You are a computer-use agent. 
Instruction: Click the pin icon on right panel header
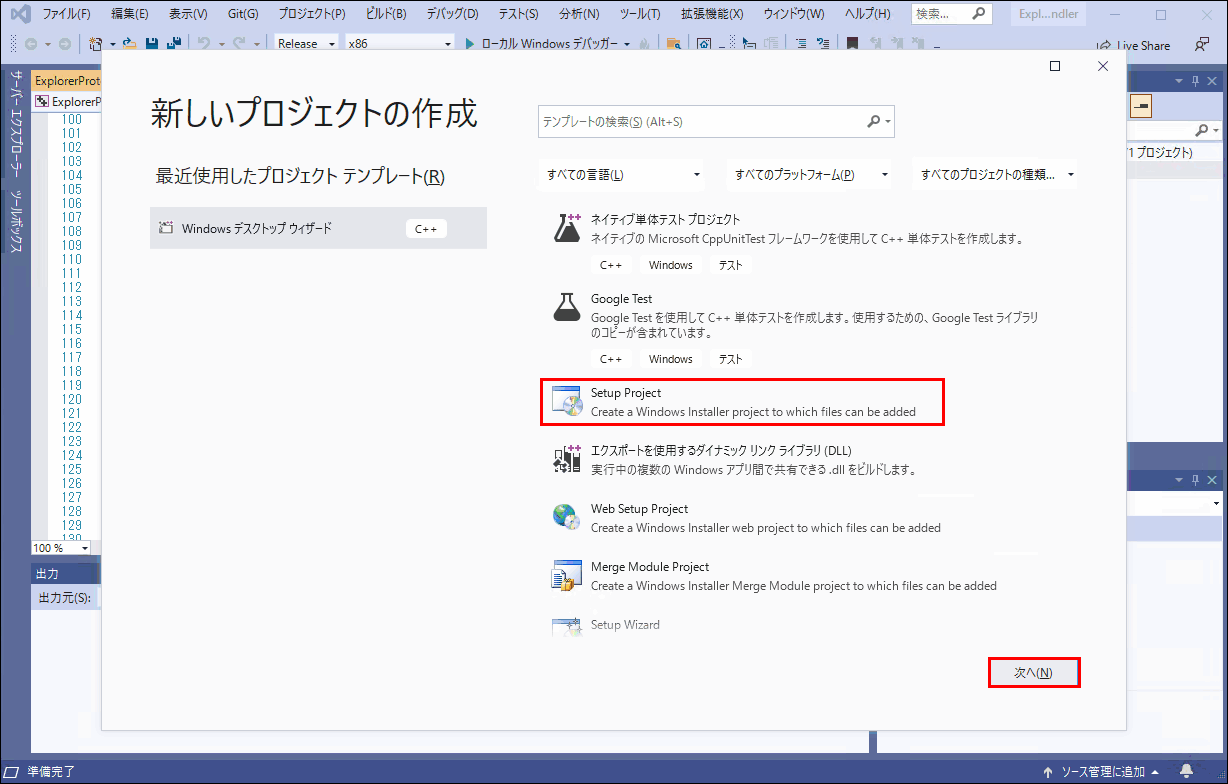coord(1195,81)
